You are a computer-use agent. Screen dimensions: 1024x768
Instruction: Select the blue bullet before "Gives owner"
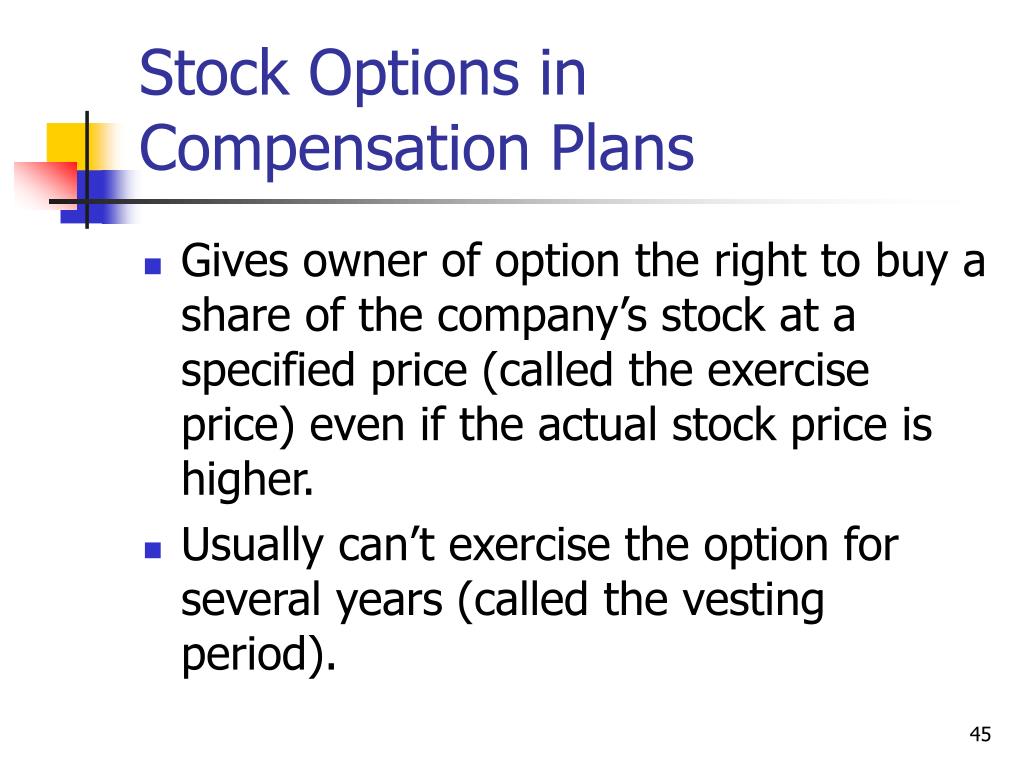153,266
